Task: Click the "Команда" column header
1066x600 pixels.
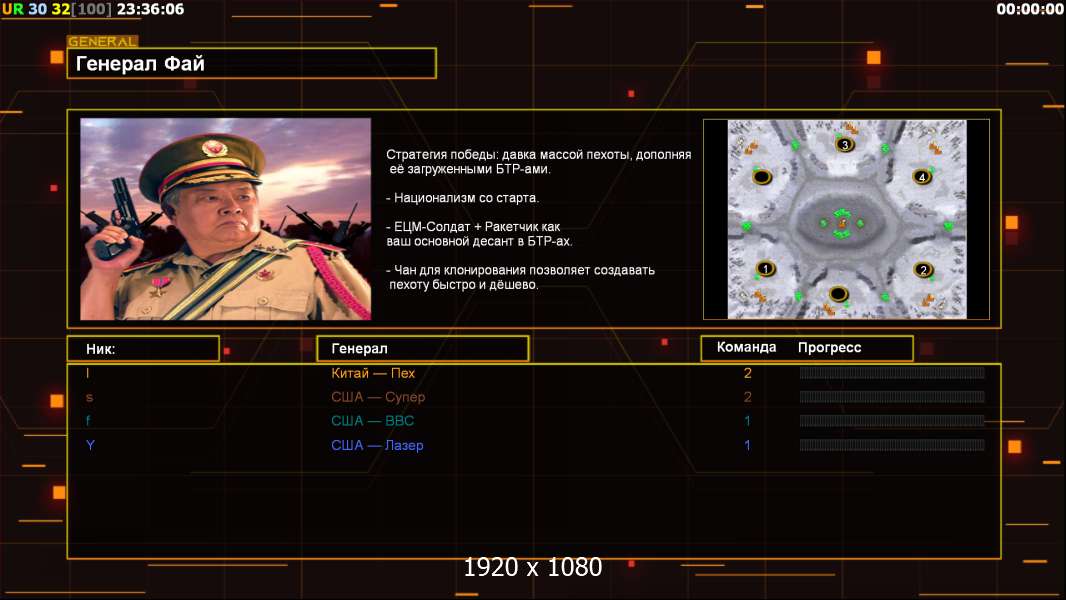Action: click(746, 348)
